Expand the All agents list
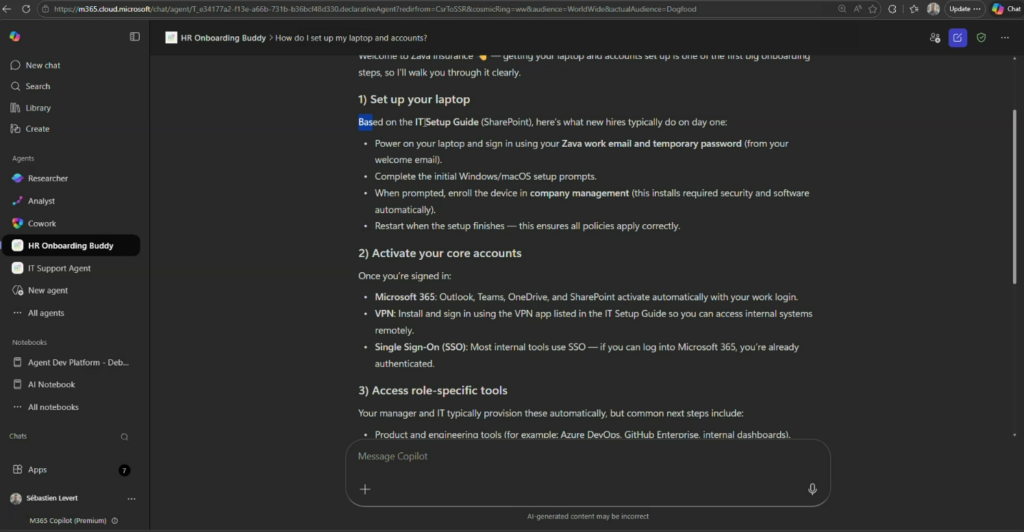The height and width of the screenshot is (532, 1024). (x=46, y=313)
